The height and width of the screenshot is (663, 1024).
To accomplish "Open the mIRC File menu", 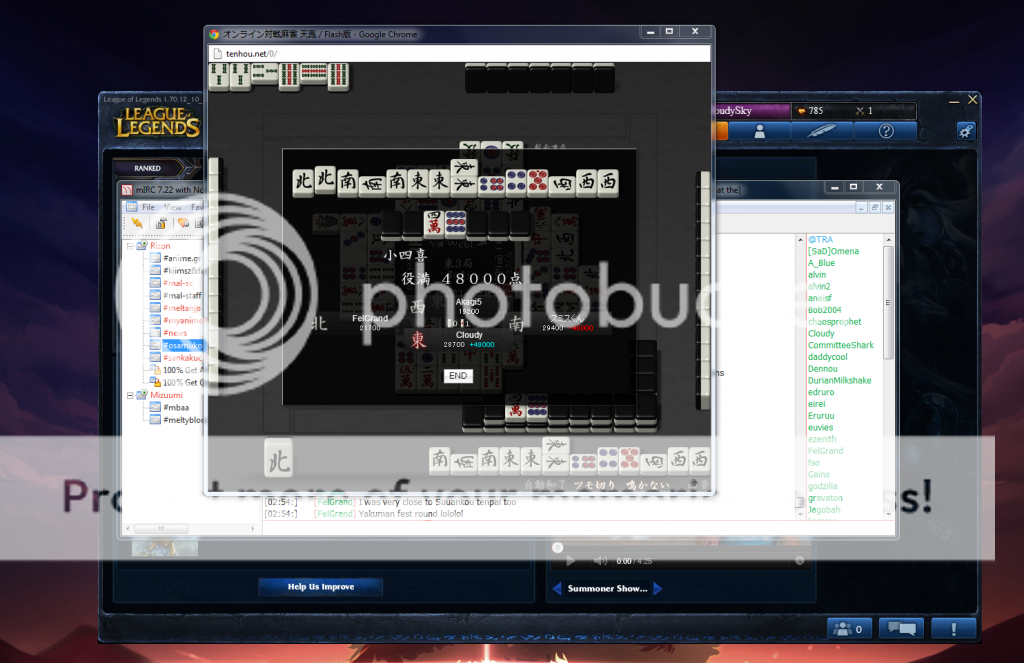I will coord(148,206).
